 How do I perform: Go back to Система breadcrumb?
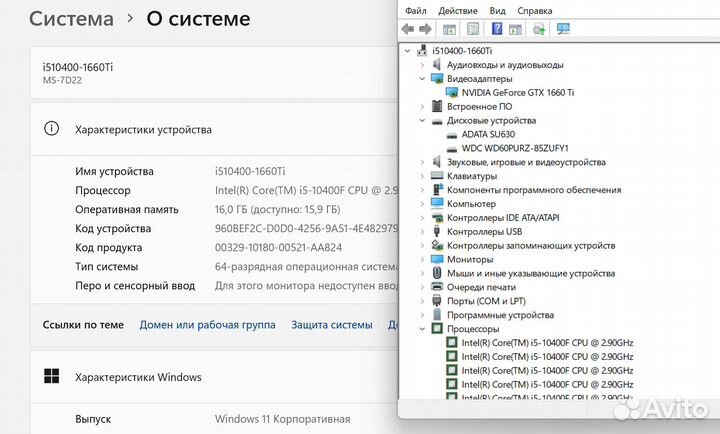(x=71, y=19)
